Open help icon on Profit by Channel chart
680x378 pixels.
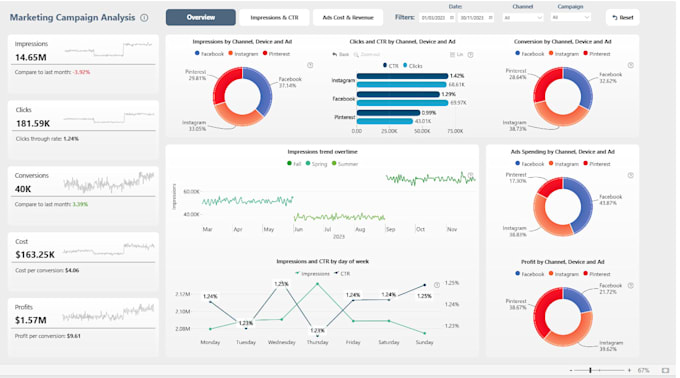(631, 285)
